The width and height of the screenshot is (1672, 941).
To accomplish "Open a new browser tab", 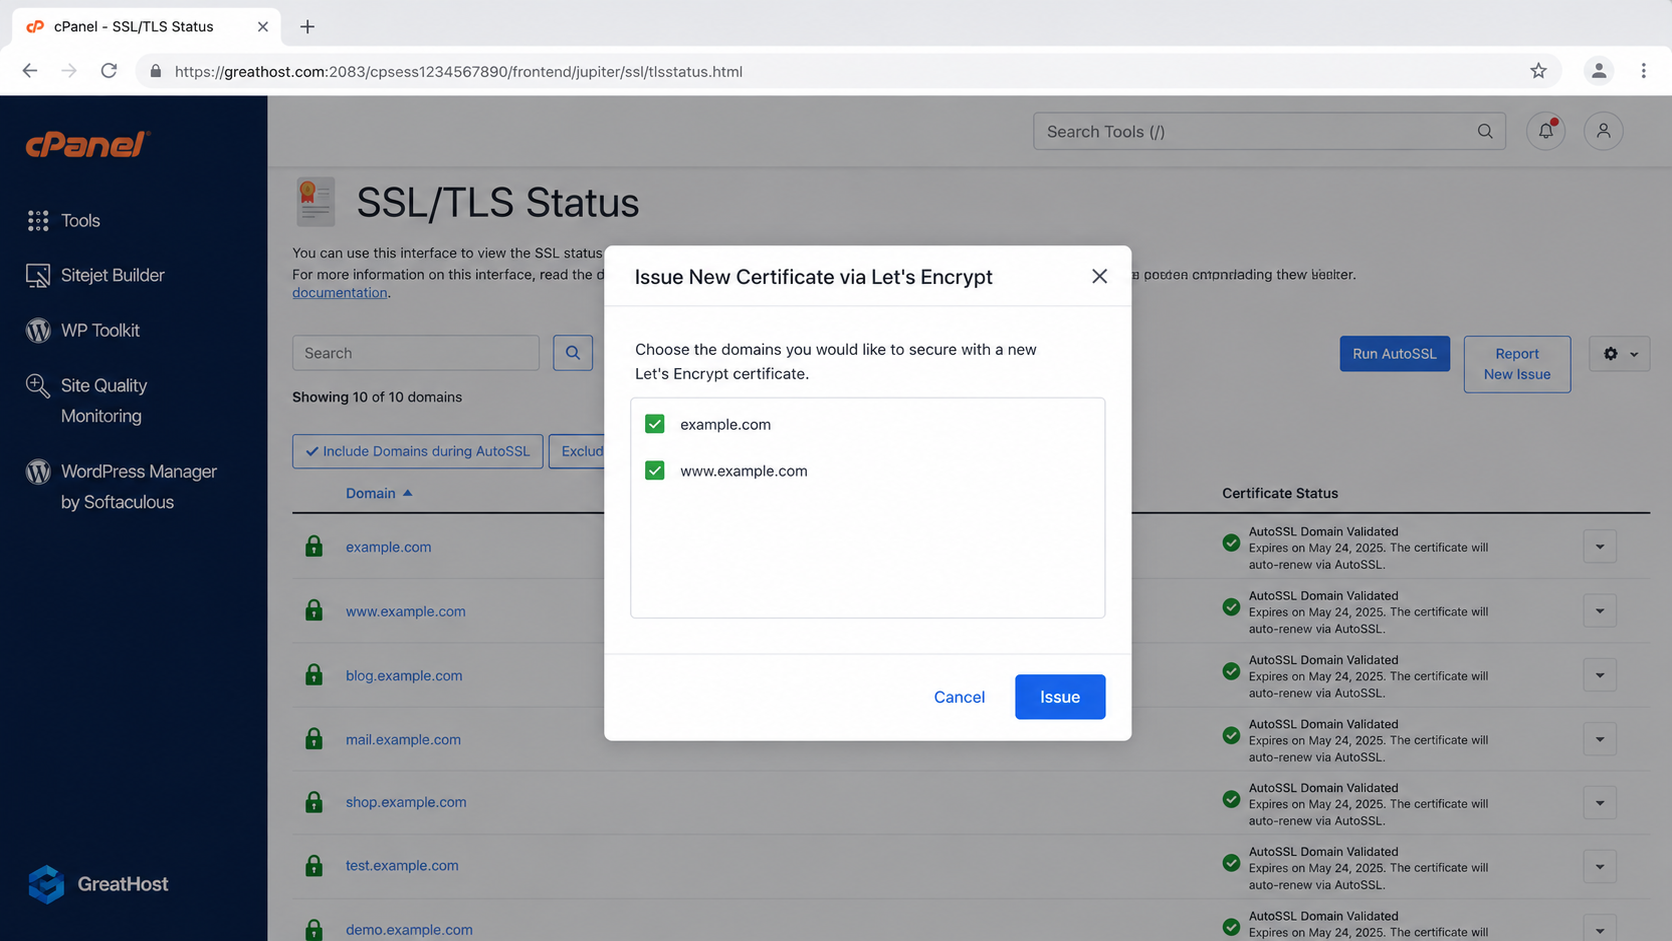I will click(x=307, y=27).
